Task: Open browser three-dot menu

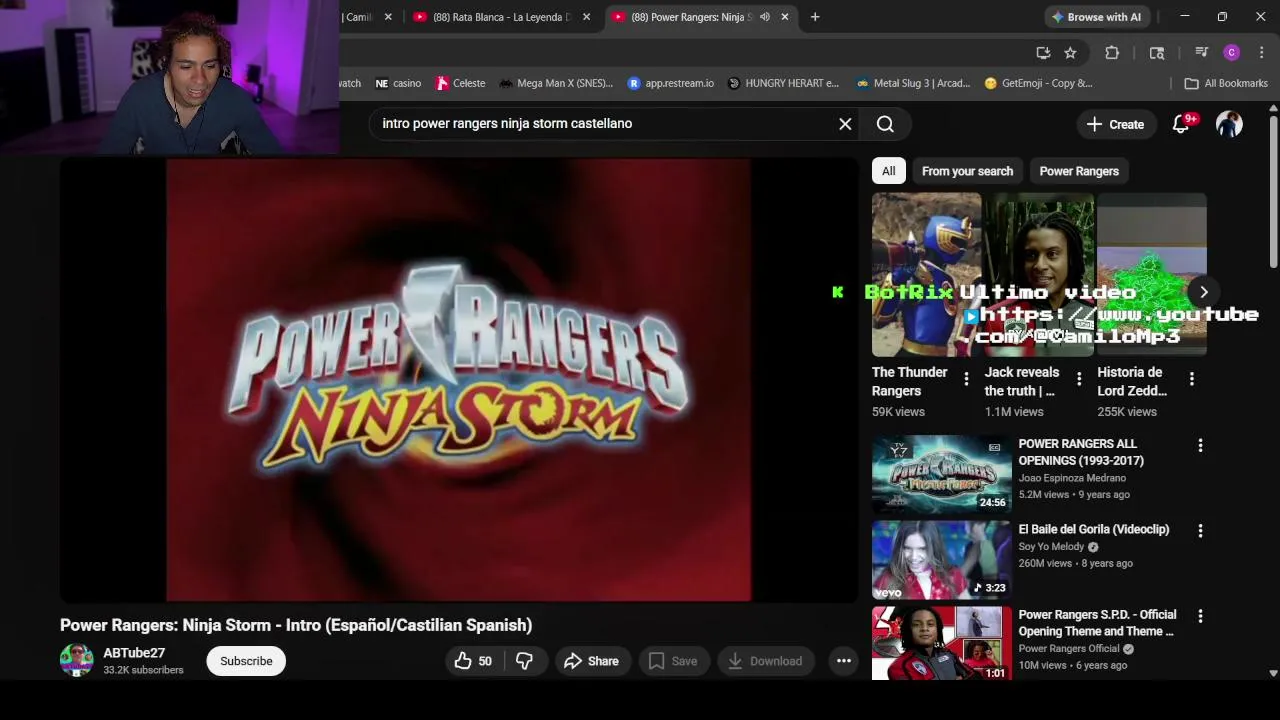Action: pos(1262,53)
